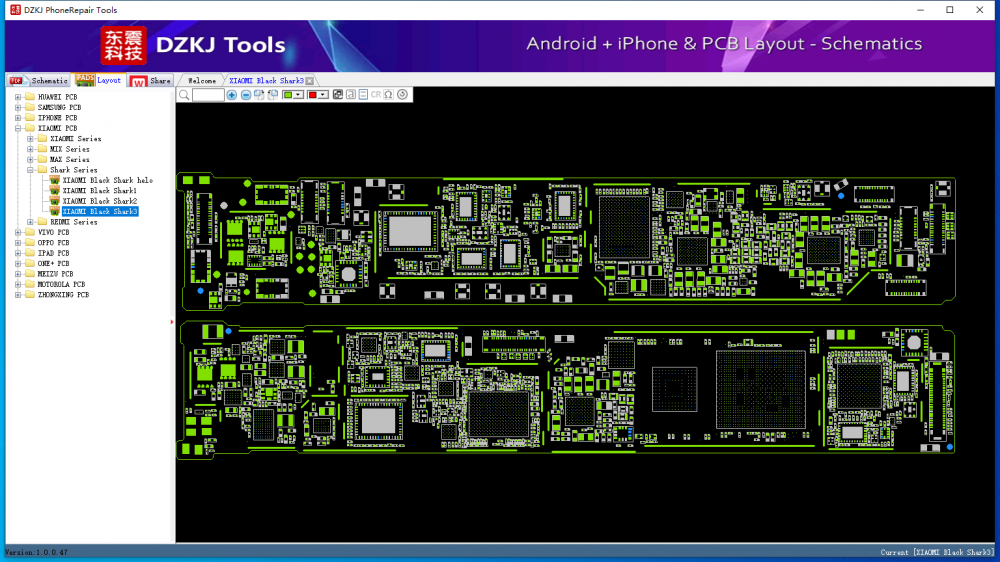Open the Welcome document tab

(201, 80)
